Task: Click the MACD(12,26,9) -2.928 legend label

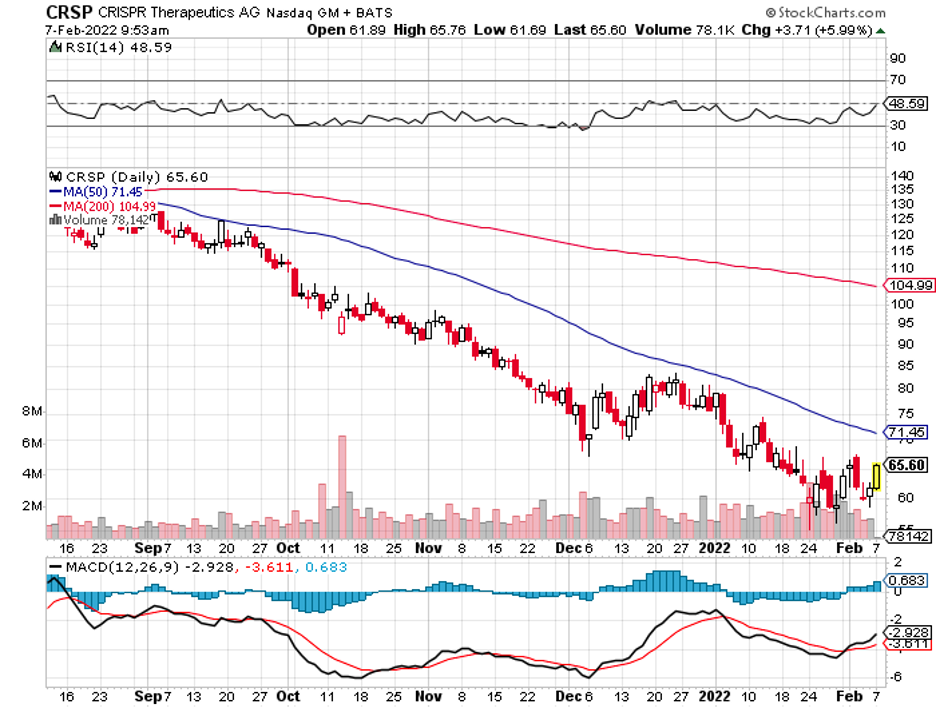Action: [141, 567]
